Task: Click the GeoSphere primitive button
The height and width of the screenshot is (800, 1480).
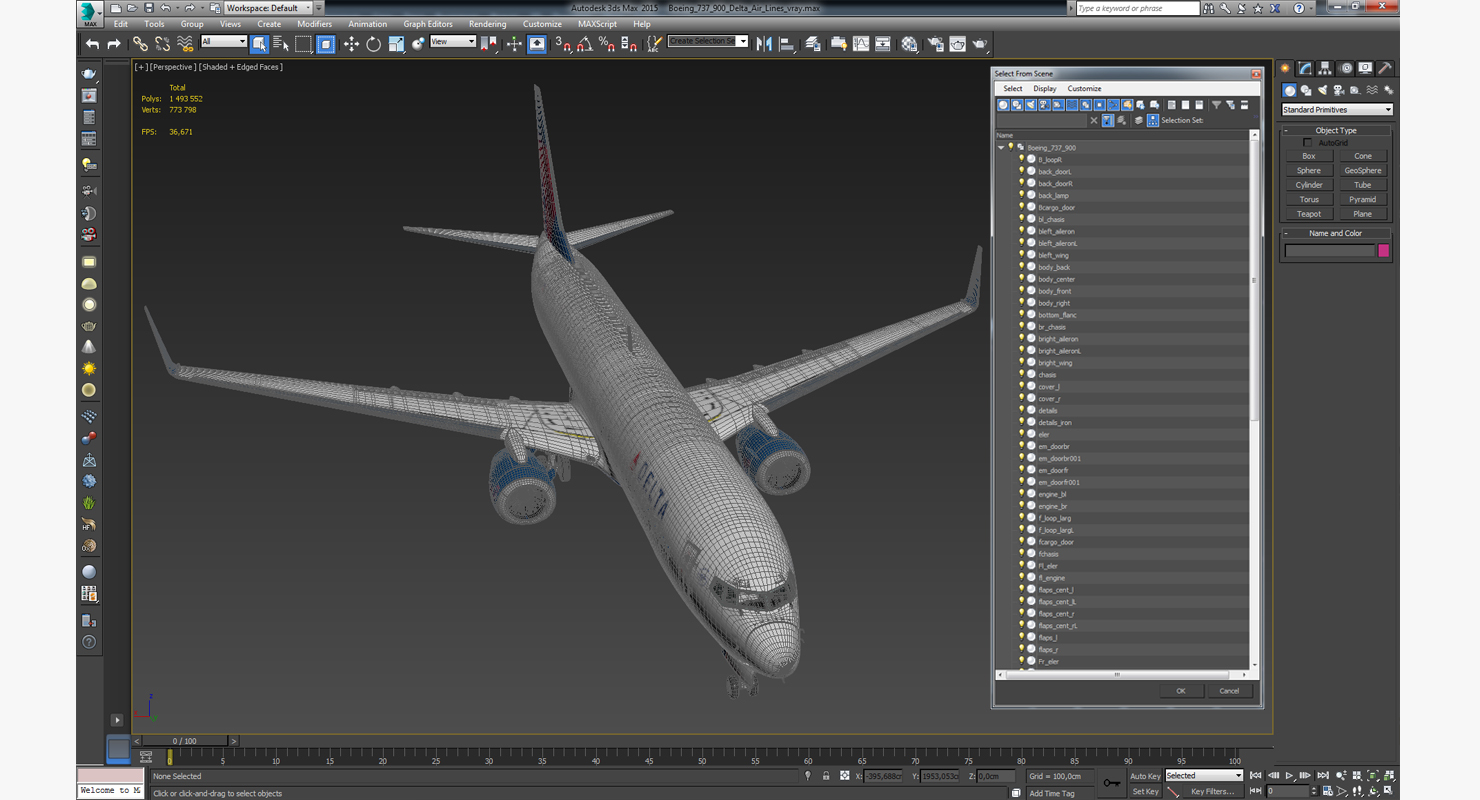Action: coord(1362,171)
